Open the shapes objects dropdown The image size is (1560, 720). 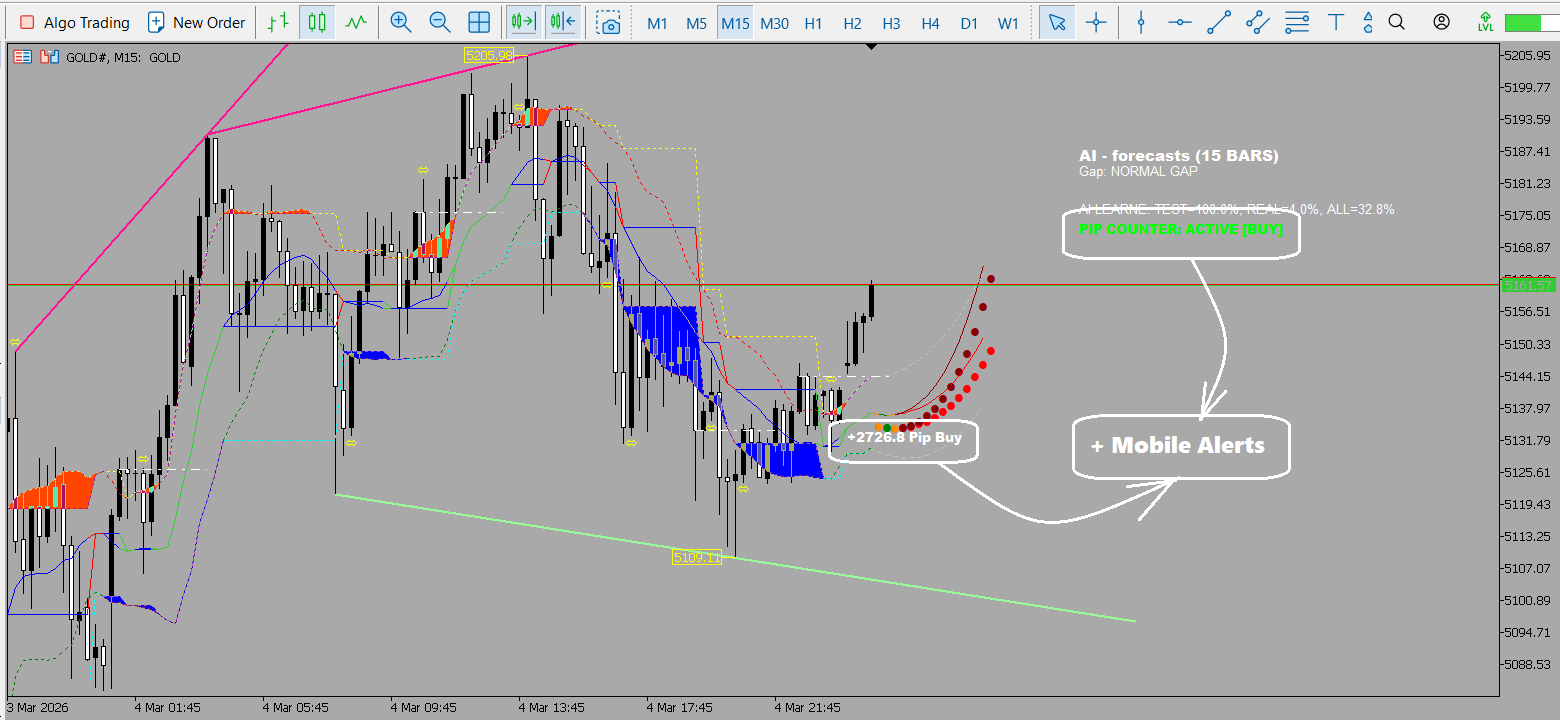click(1370, 22)
